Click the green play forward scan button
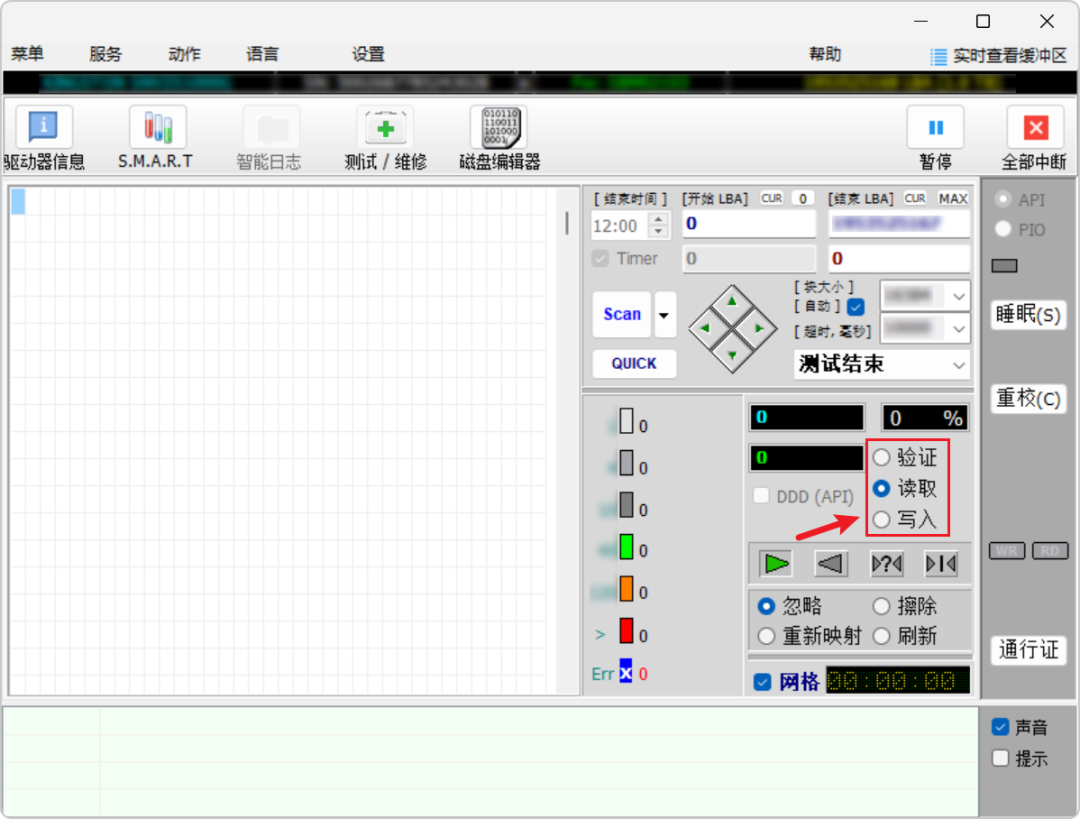Viewport: 1080px width, 819px height. (776, 564)
